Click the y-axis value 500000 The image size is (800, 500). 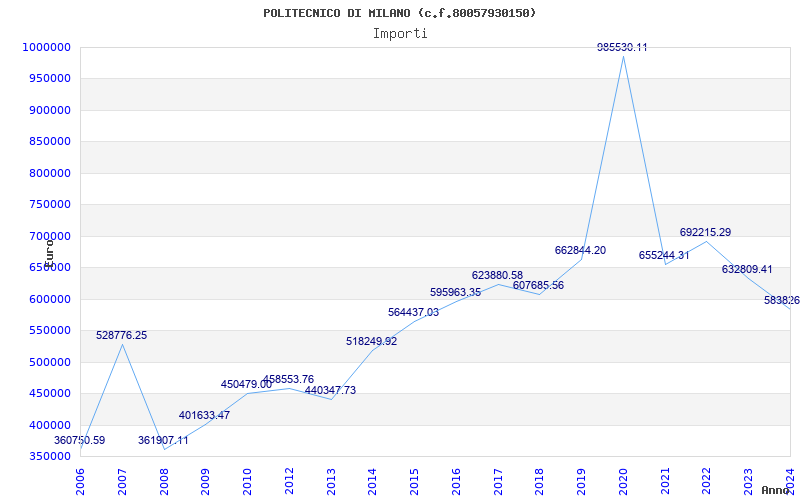(x=49, y=362)
